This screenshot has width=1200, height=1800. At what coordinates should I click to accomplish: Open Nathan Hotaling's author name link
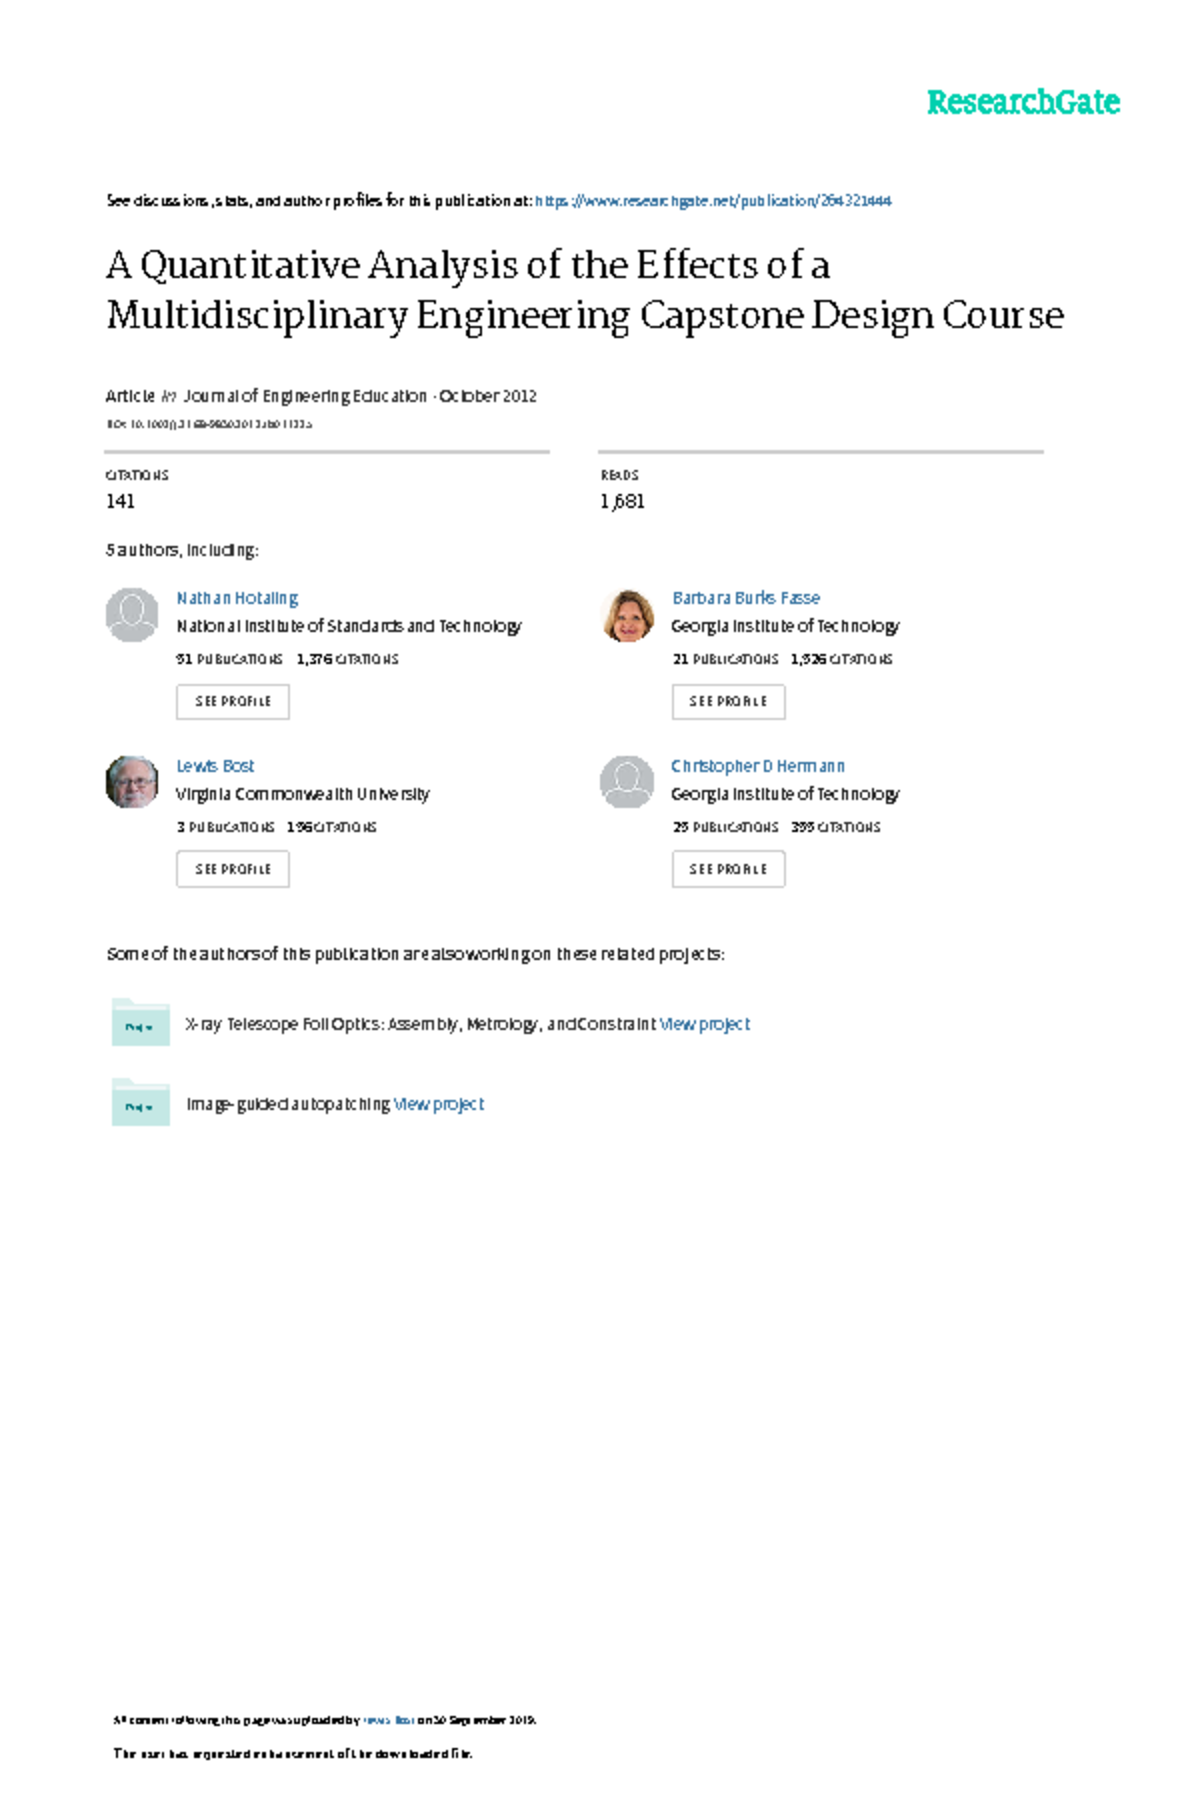pyautogui.click(x=237, y=598)
